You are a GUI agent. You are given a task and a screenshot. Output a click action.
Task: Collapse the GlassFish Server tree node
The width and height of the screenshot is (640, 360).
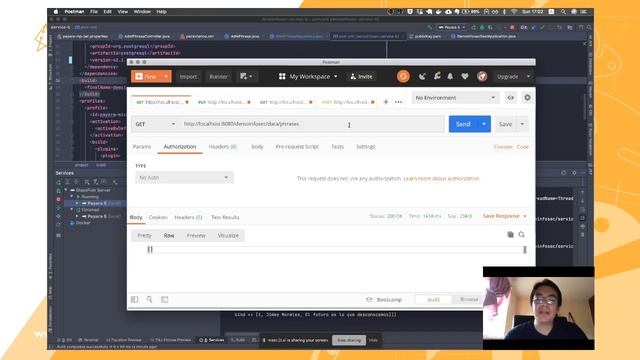click(66, 190)
